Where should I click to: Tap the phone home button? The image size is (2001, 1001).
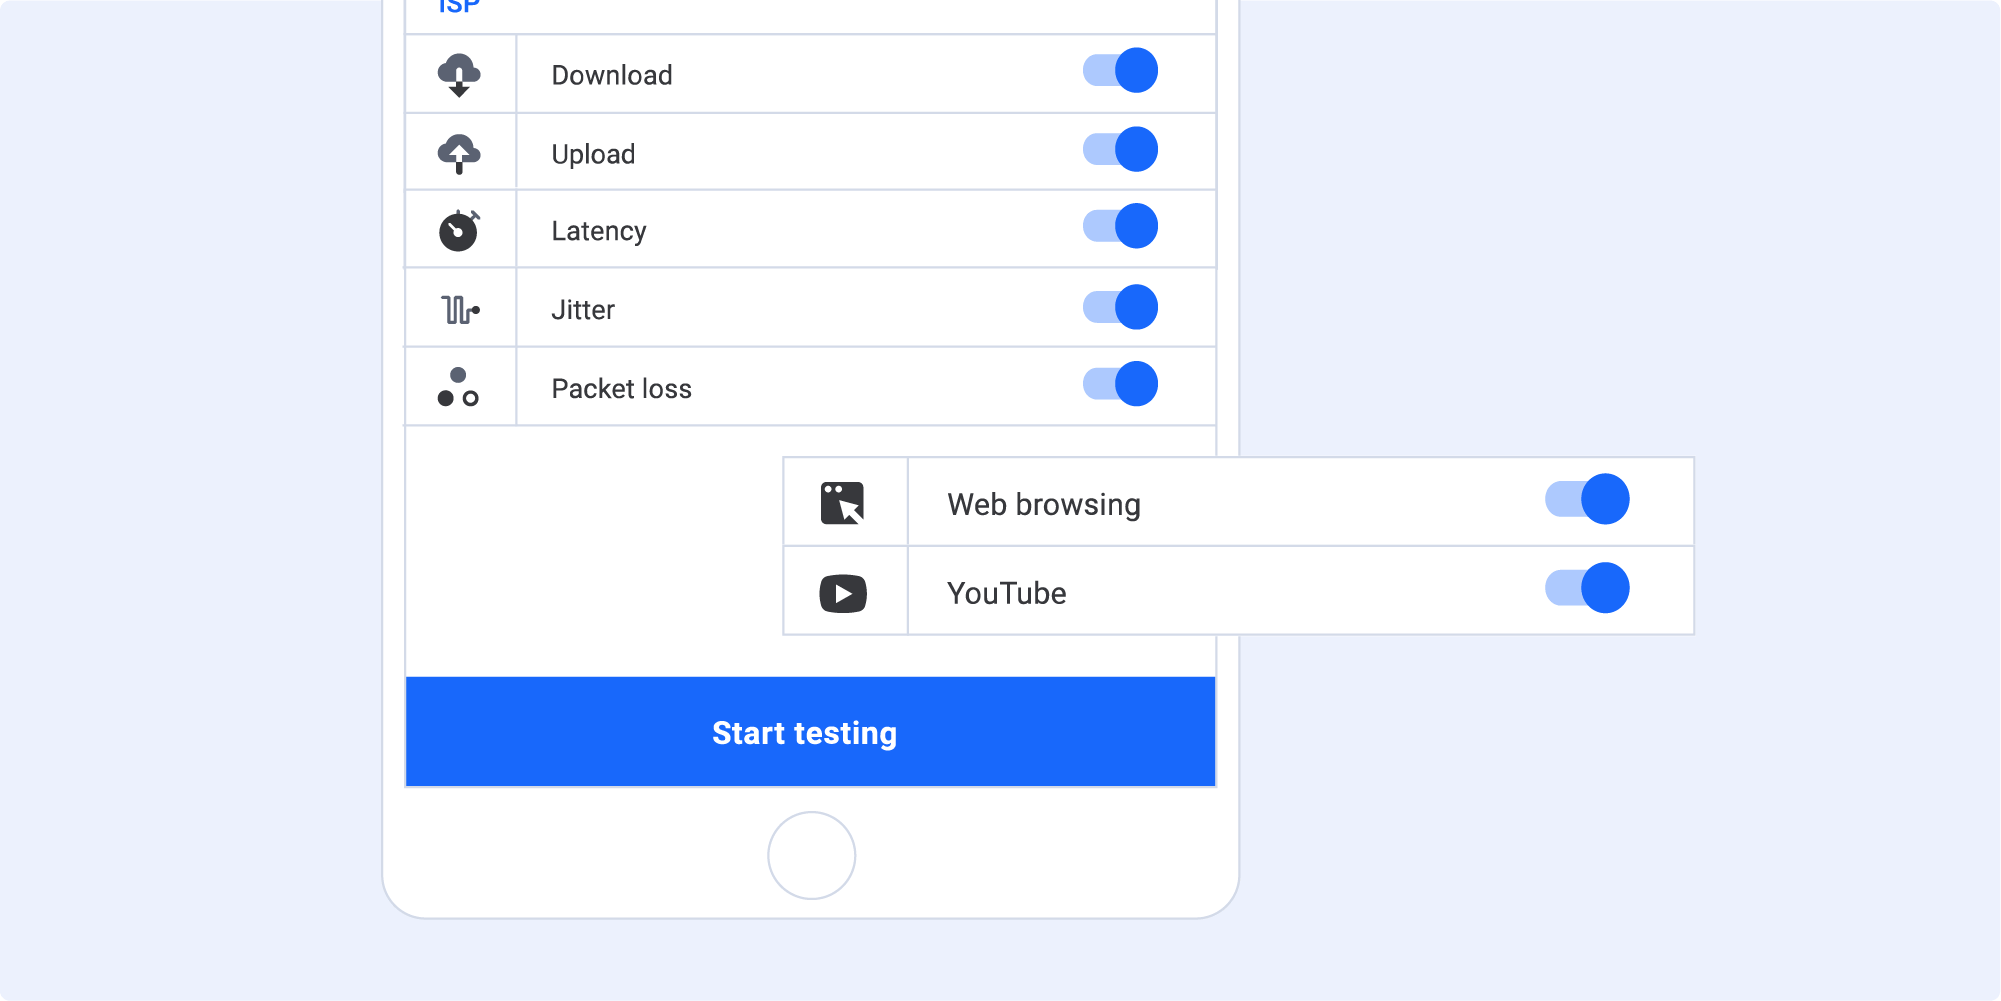tap(812, 855)
